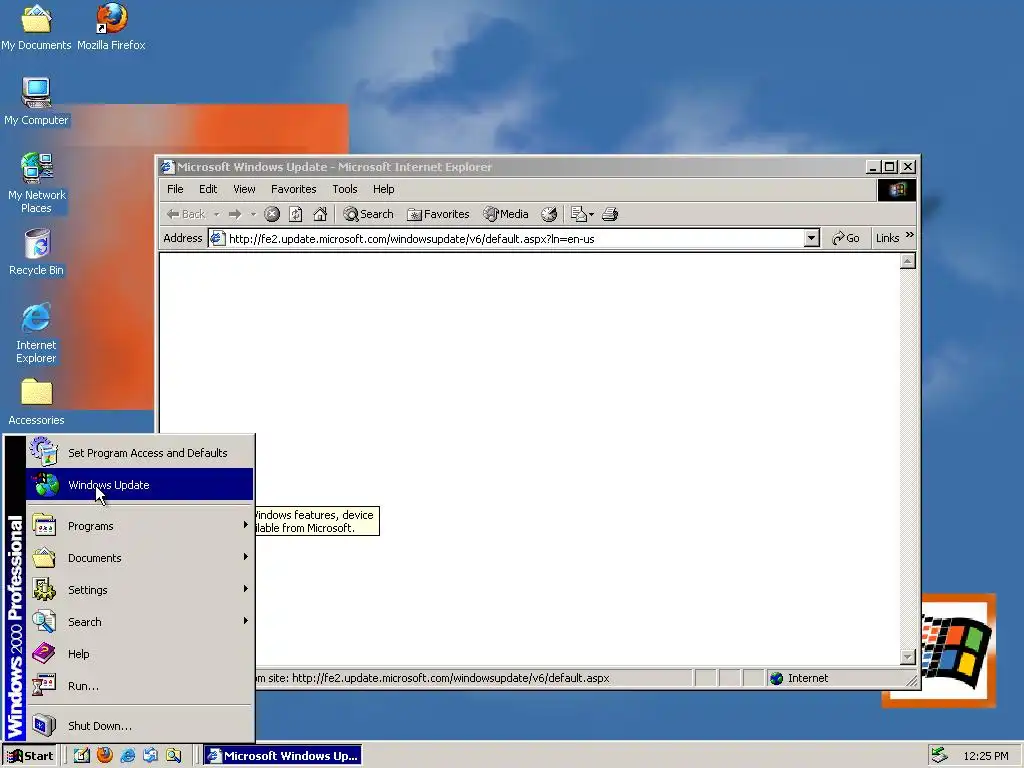Open the Edit menu

[208, 189]
